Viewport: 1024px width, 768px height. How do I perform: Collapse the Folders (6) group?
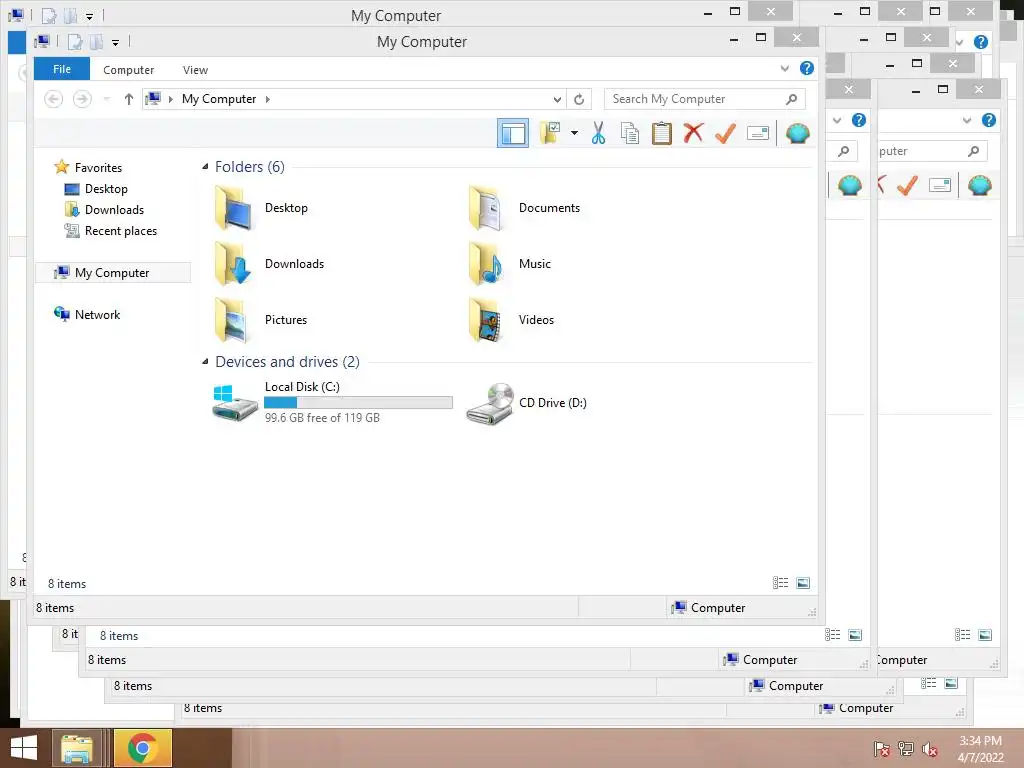click(x=205, y=167)
